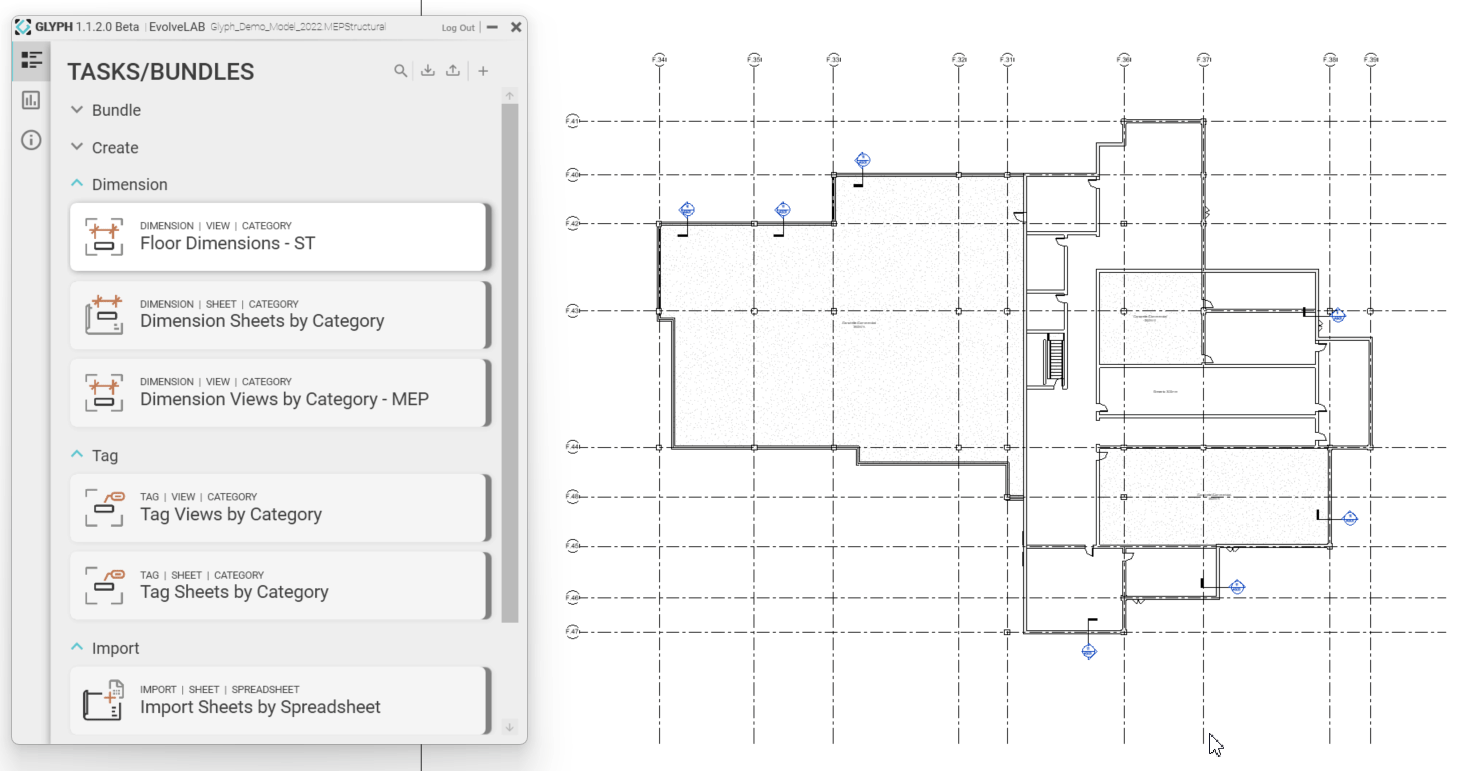Select grid bubble F.45 on left side
The width and height of the screenshot is (1478, 771).
coord(573,546)
